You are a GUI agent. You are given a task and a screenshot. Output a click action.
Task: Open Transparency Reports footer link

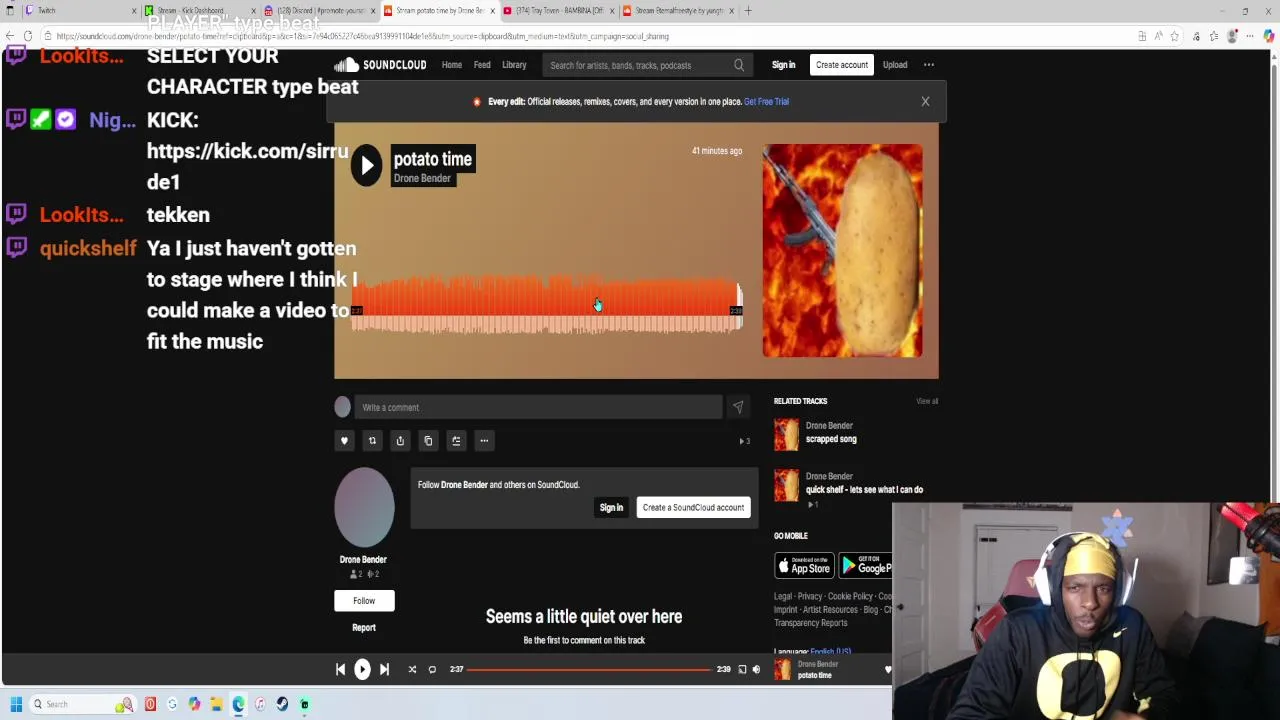click(811, 623)
